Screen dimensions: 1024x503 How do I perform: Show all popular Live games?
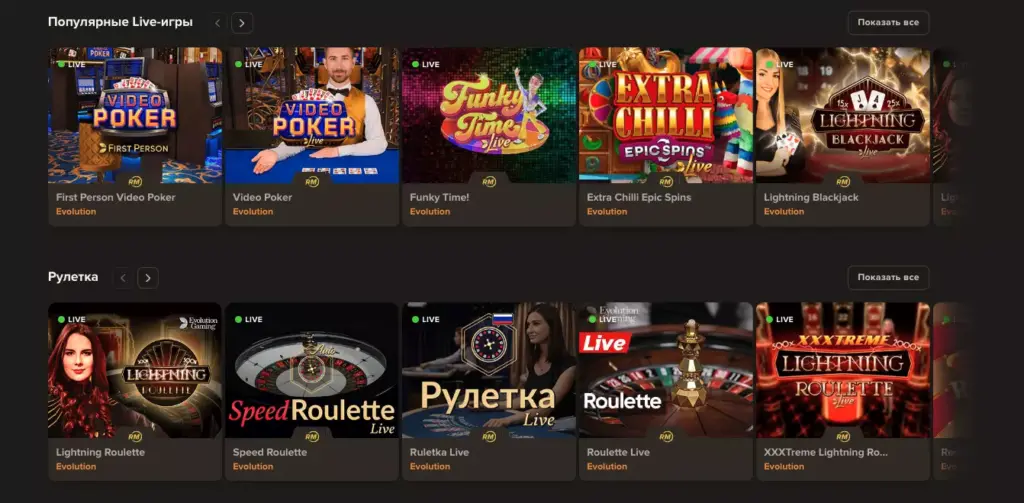(x=888, y=23)
